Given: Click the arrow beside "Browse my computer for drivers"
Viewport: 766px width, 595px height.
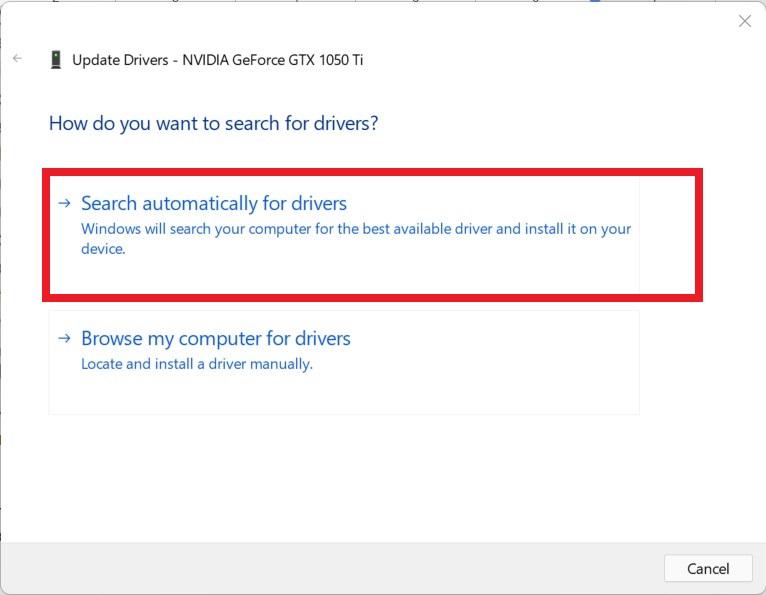Looking at the screenshot, I should (x=64, y=338).
